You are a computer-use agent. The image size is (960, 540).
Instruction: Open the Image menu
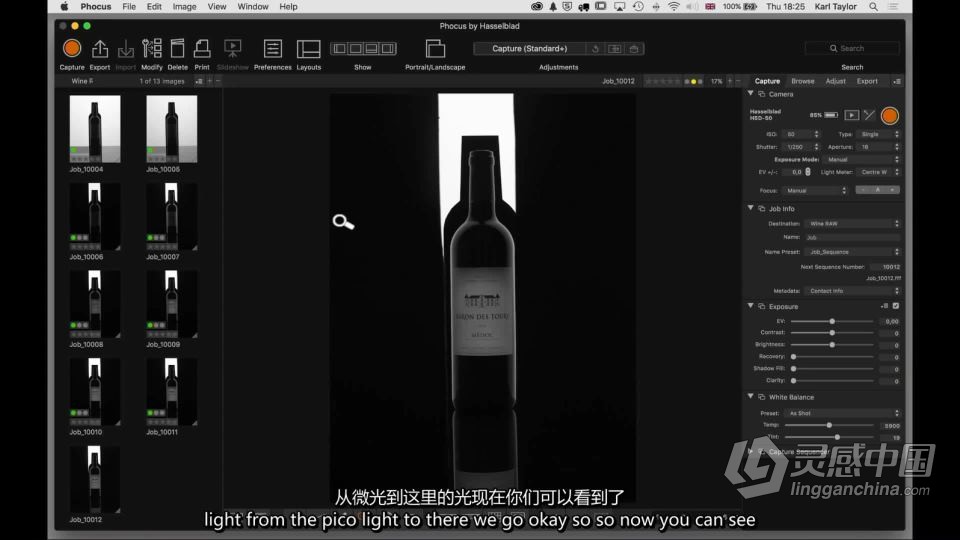pyautogui.click(x=184, y=7)
